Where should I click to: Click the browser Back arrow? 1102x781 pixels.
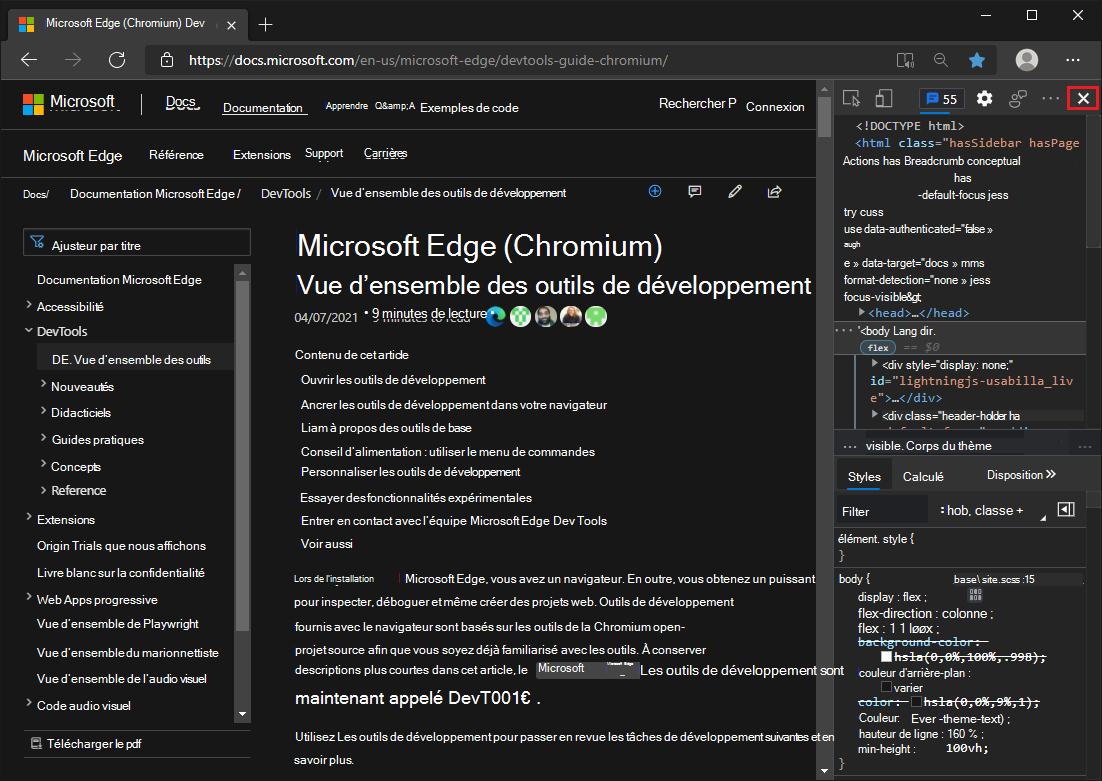[x=29, y=60]
